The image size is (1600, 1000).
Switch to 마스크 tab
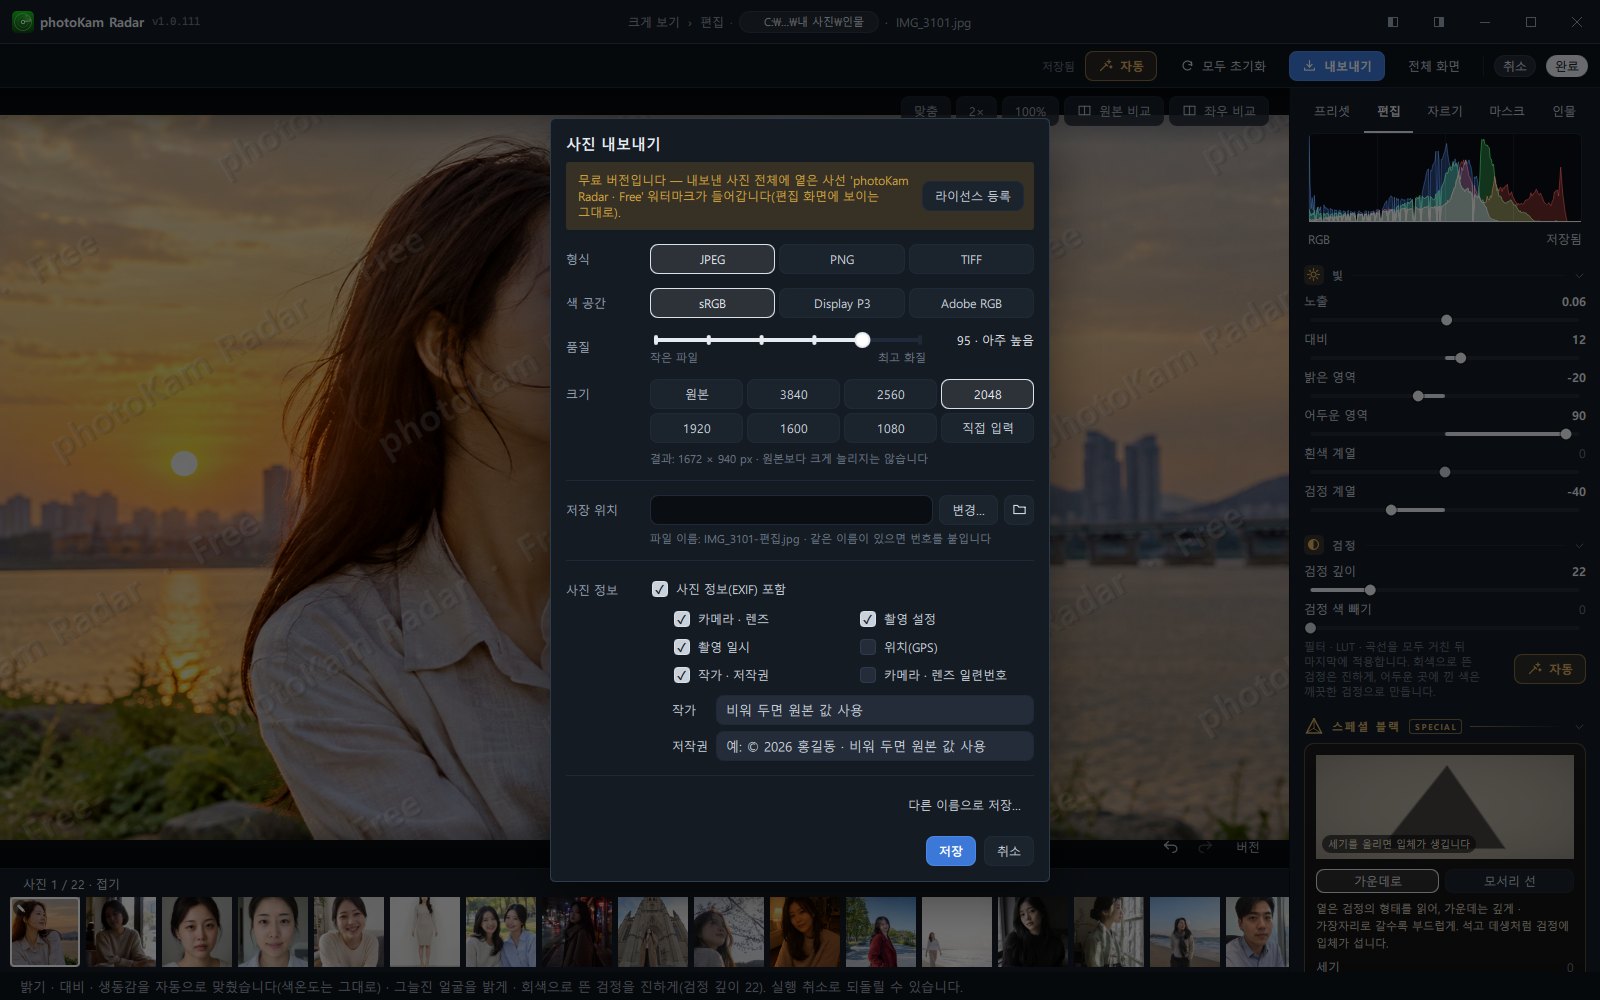point(1507,111)
